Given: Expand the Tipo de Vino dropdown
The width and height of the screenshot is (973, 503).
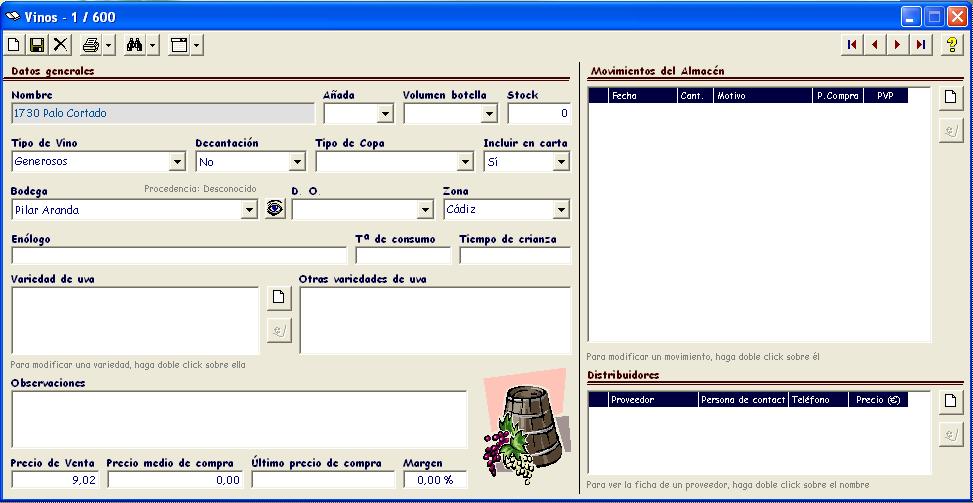Looking at the screenshot, I should click(x=177, y=162).
